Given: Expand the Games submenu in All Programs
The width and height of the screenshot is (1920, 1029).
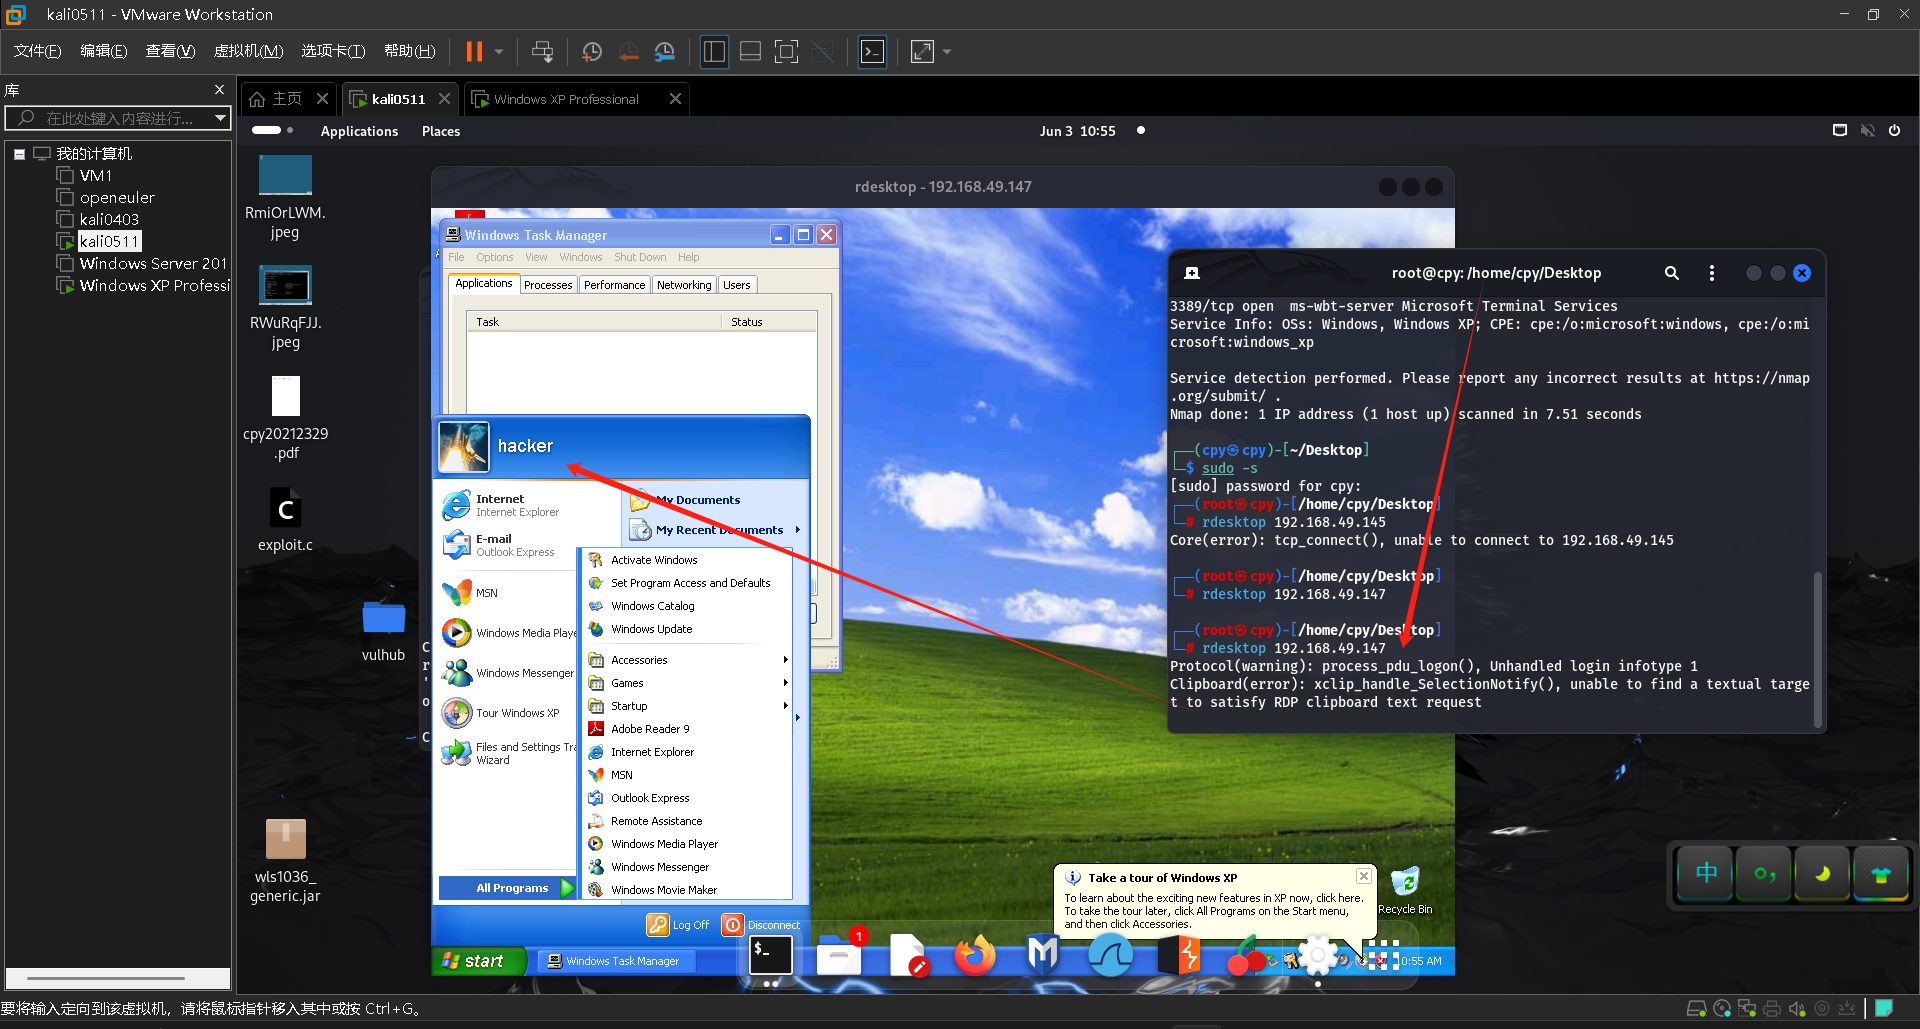Looking at the screenshot, I should click(688, 683).
